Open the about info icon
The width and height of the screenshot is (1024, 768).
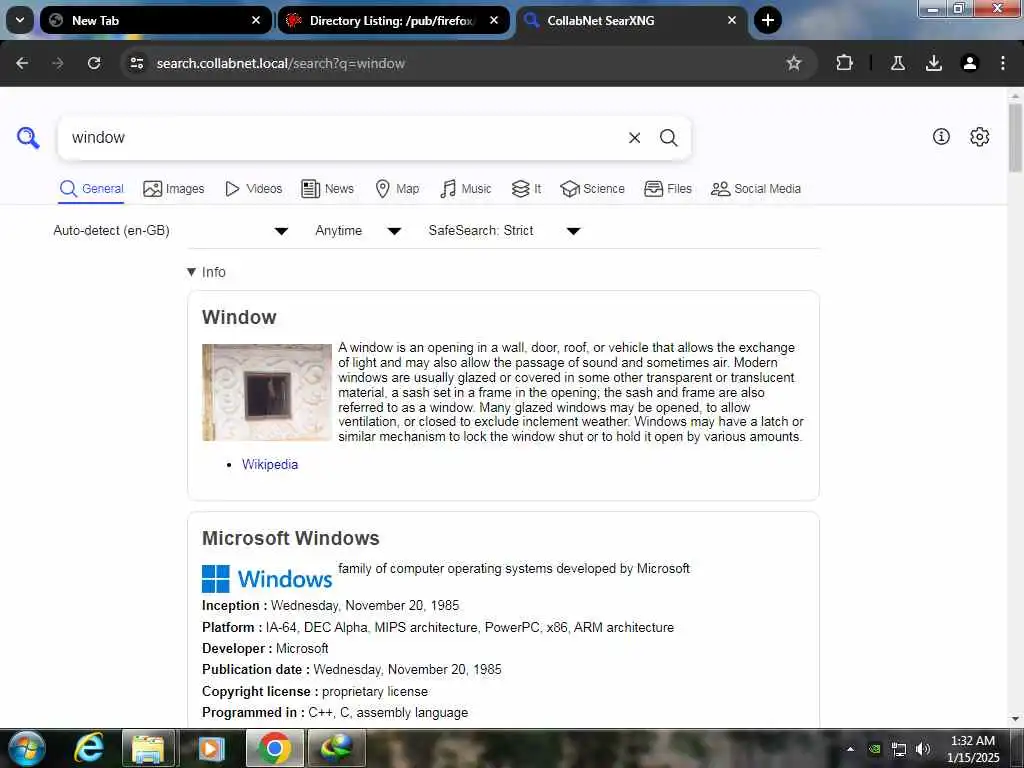point(941,136)
